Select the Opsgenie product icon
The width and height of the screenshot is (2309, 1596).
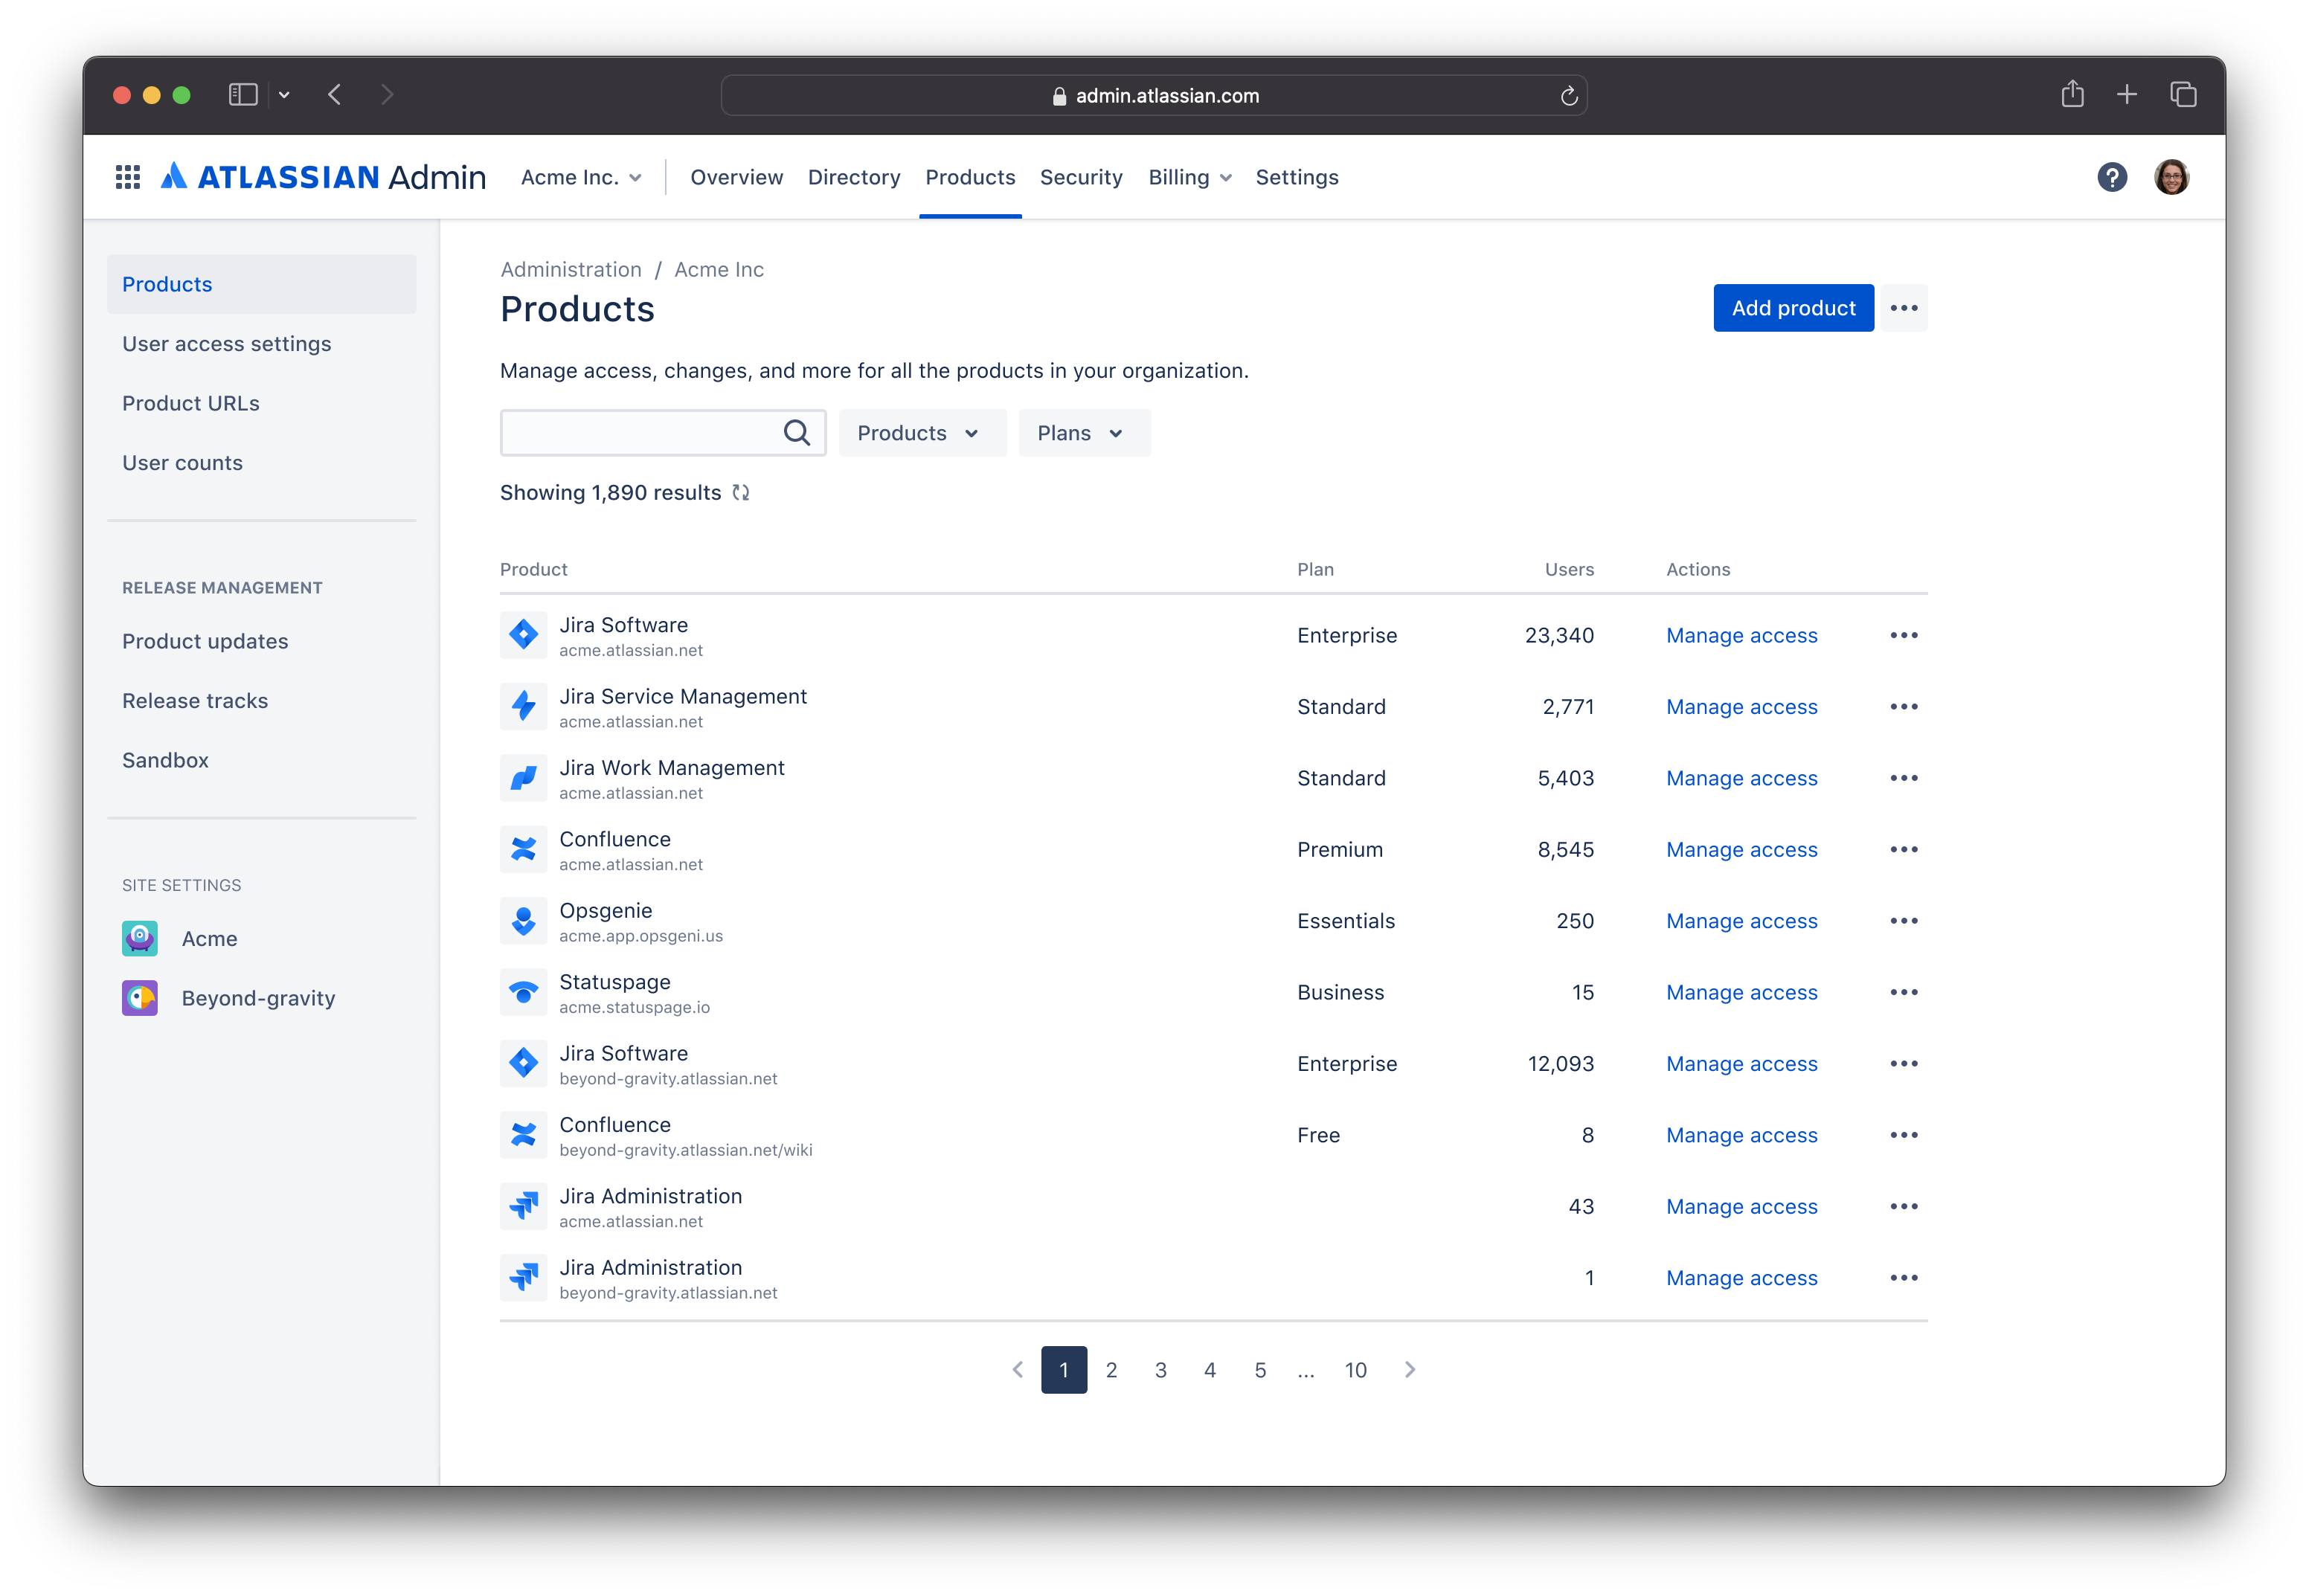pos(523,920)
